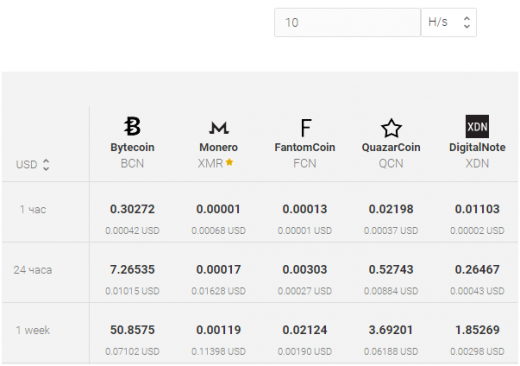The image size is (520, 366).
Task: Select the FantomCoin column heading
Action: click(x=305, y=147)
